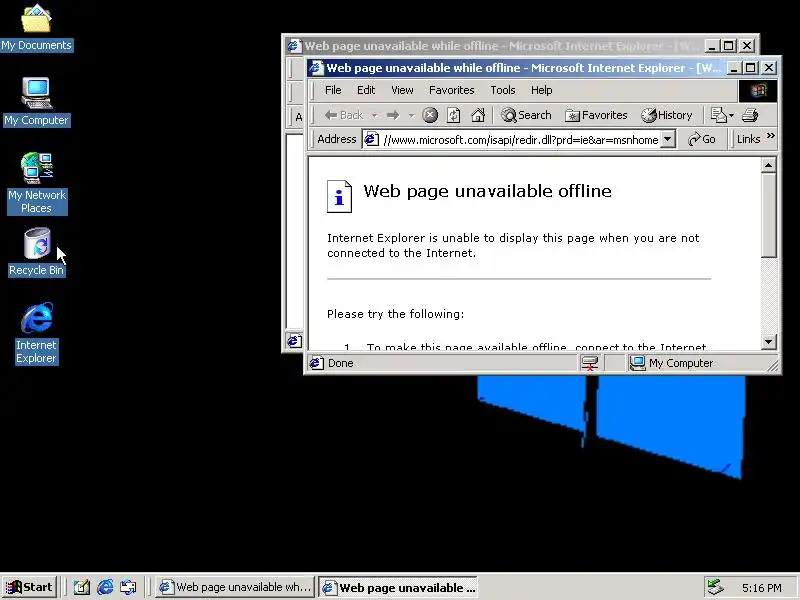Open the Tools menu
The height and width of the screenshot is (600, 800).
point(503,90)
